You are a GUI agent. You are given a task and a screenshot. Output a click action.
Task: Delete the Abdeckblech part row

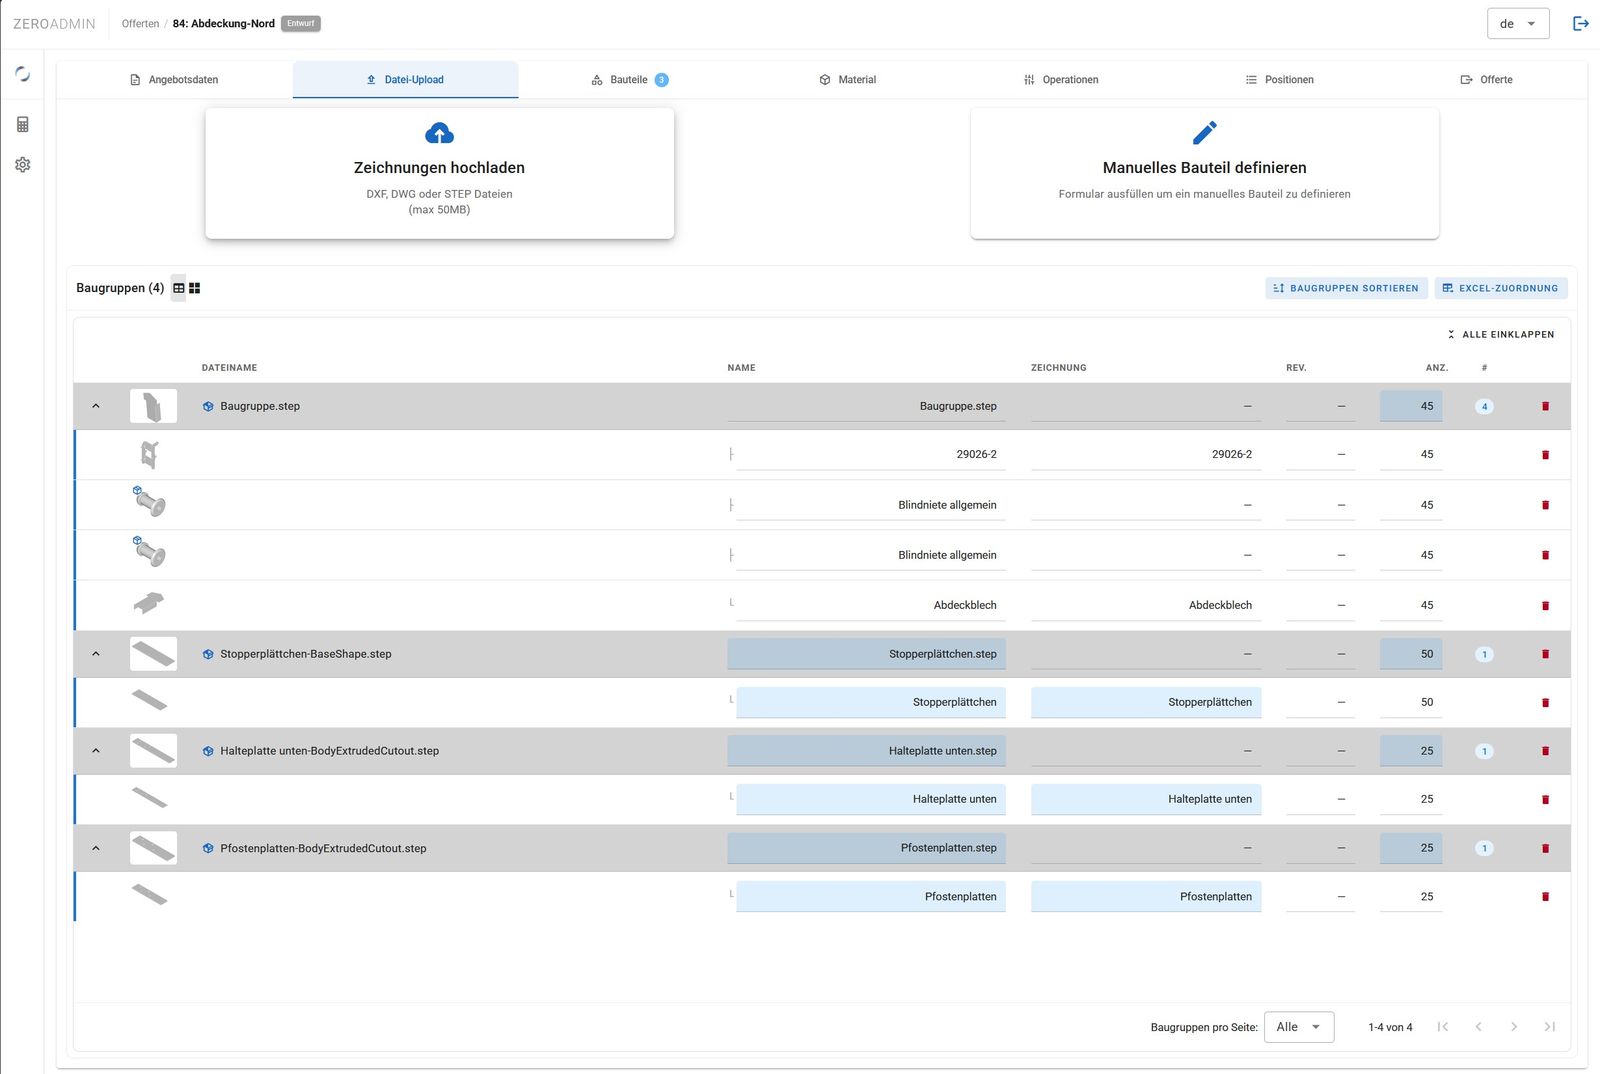[1545, 606]
